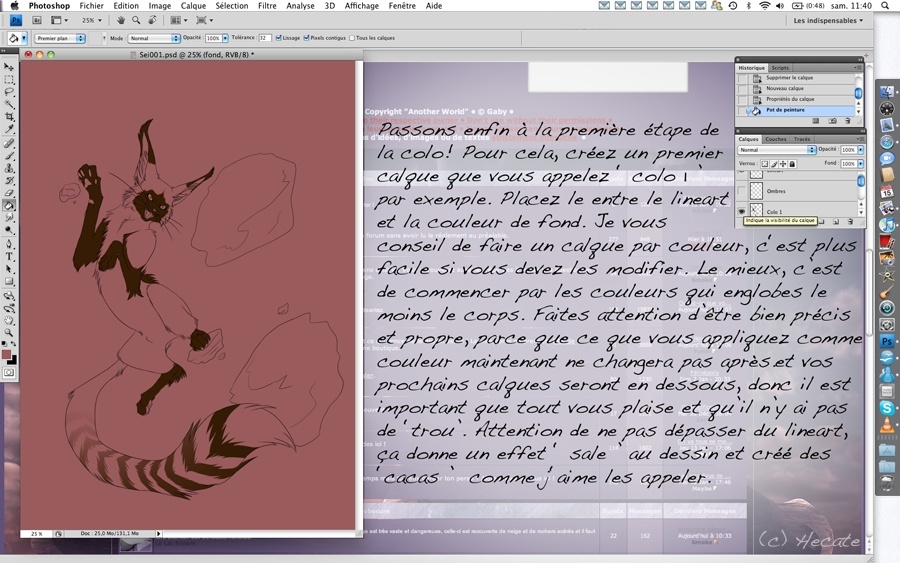Select the Path Selection tool
The image size is (900, 563).
[x=9, y=269]
